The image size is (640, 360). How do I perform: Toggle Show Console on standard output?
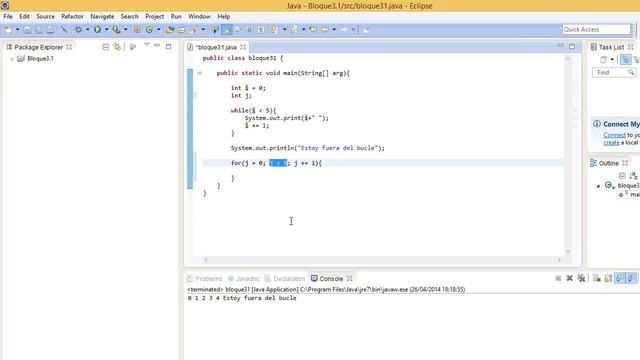620,278
